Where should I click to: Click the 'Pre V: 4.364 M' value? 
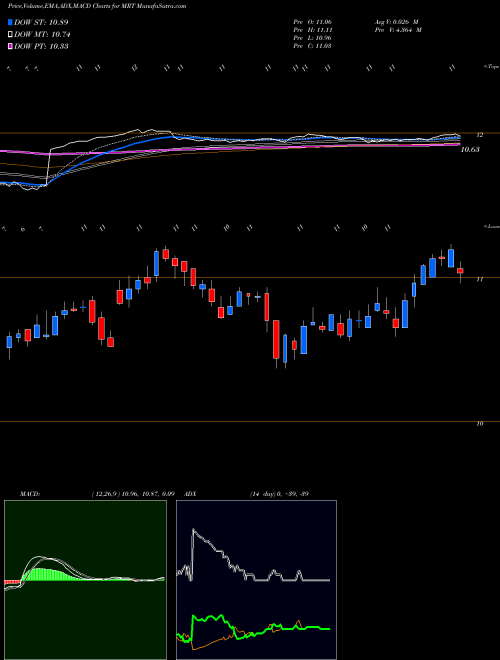398,30
